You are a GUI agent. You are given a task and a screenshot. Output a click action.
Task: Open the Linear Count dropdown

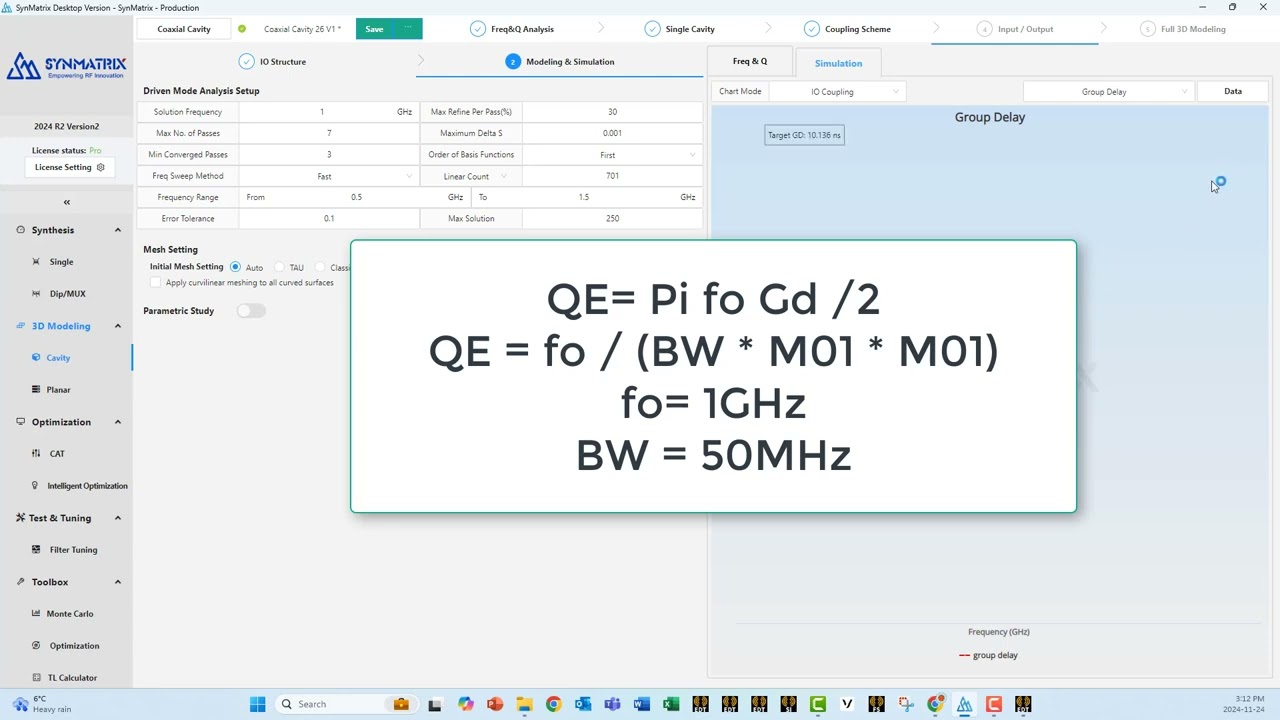[471, 176]
